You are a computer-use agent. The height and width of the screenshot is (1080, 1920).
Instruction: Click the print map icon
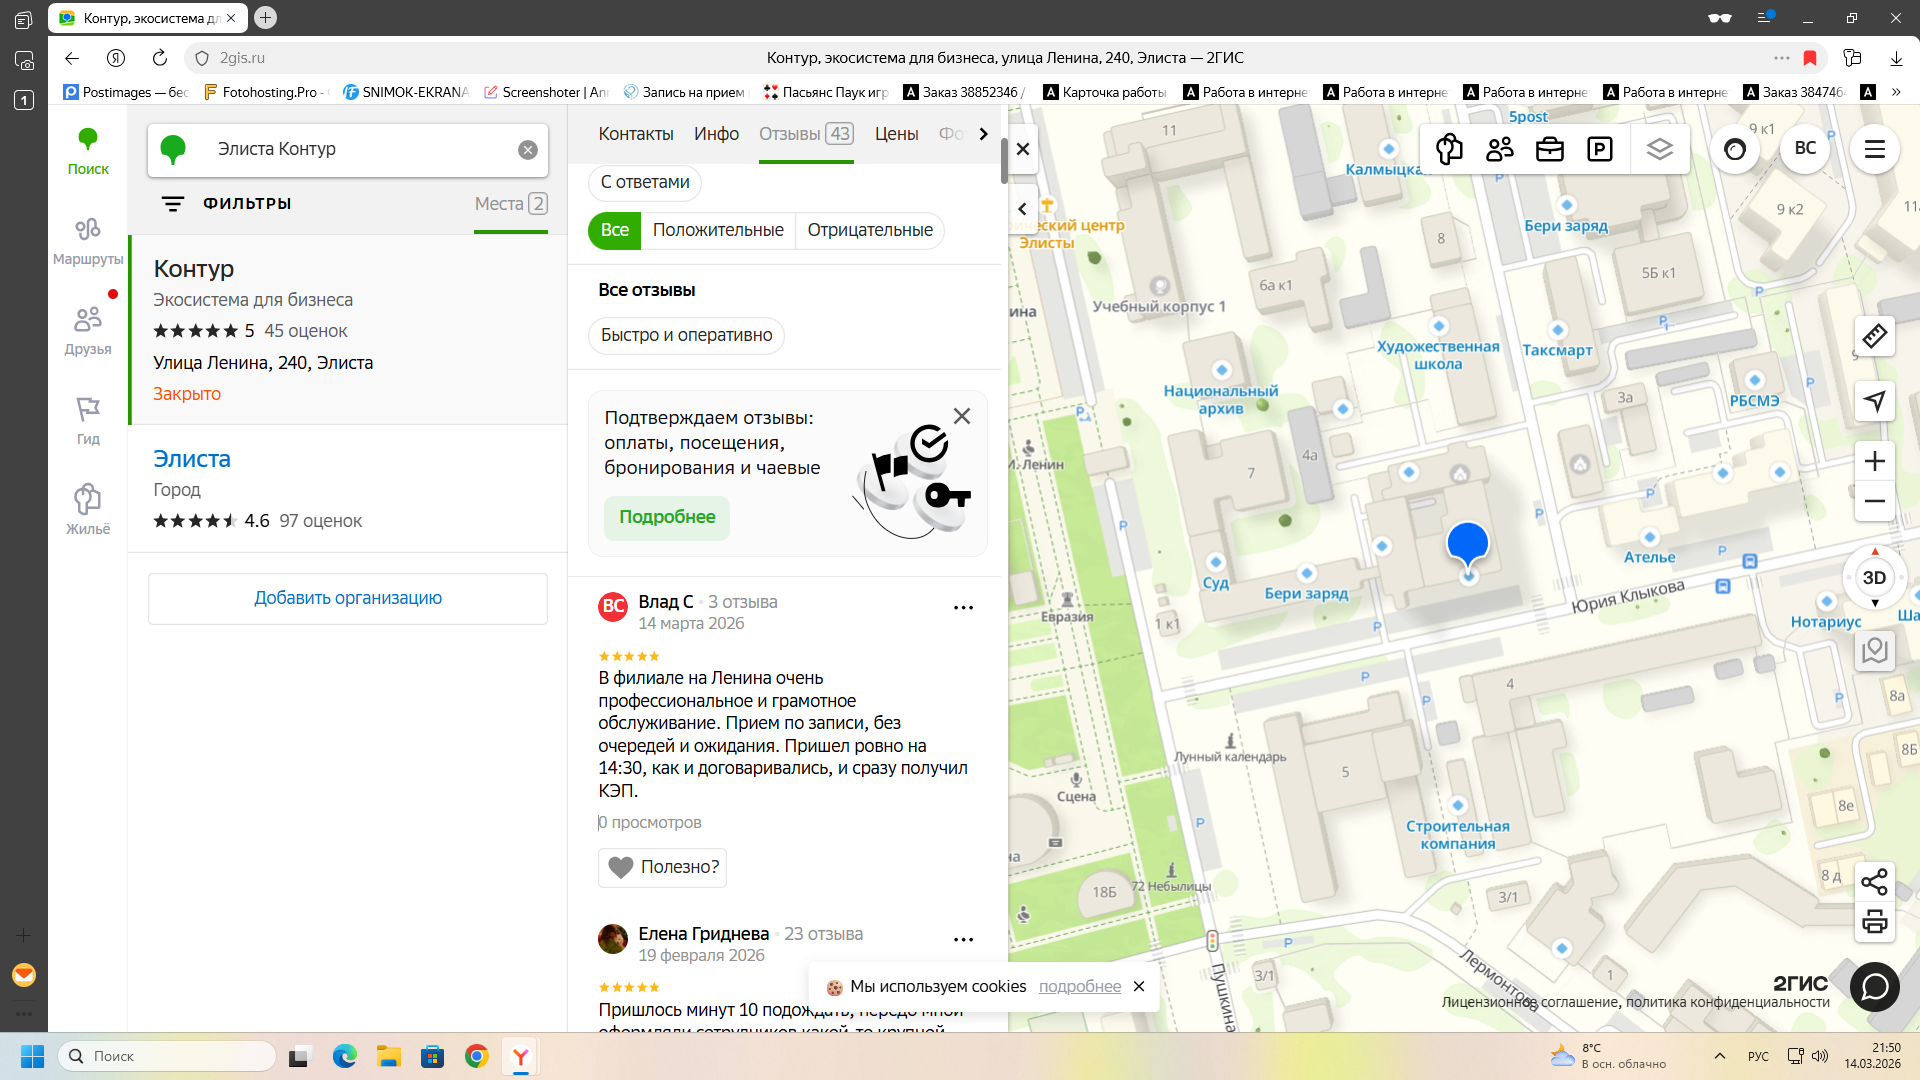1874,922
